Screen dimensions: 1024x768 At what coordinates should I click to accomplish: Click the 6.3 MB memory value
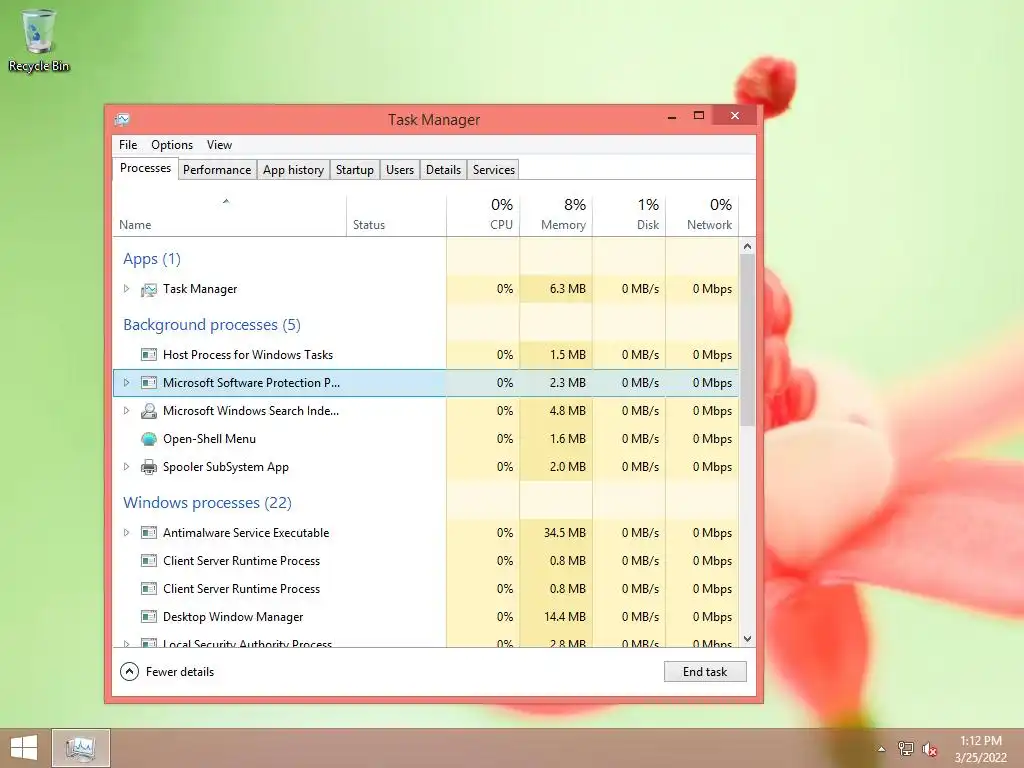568,289
